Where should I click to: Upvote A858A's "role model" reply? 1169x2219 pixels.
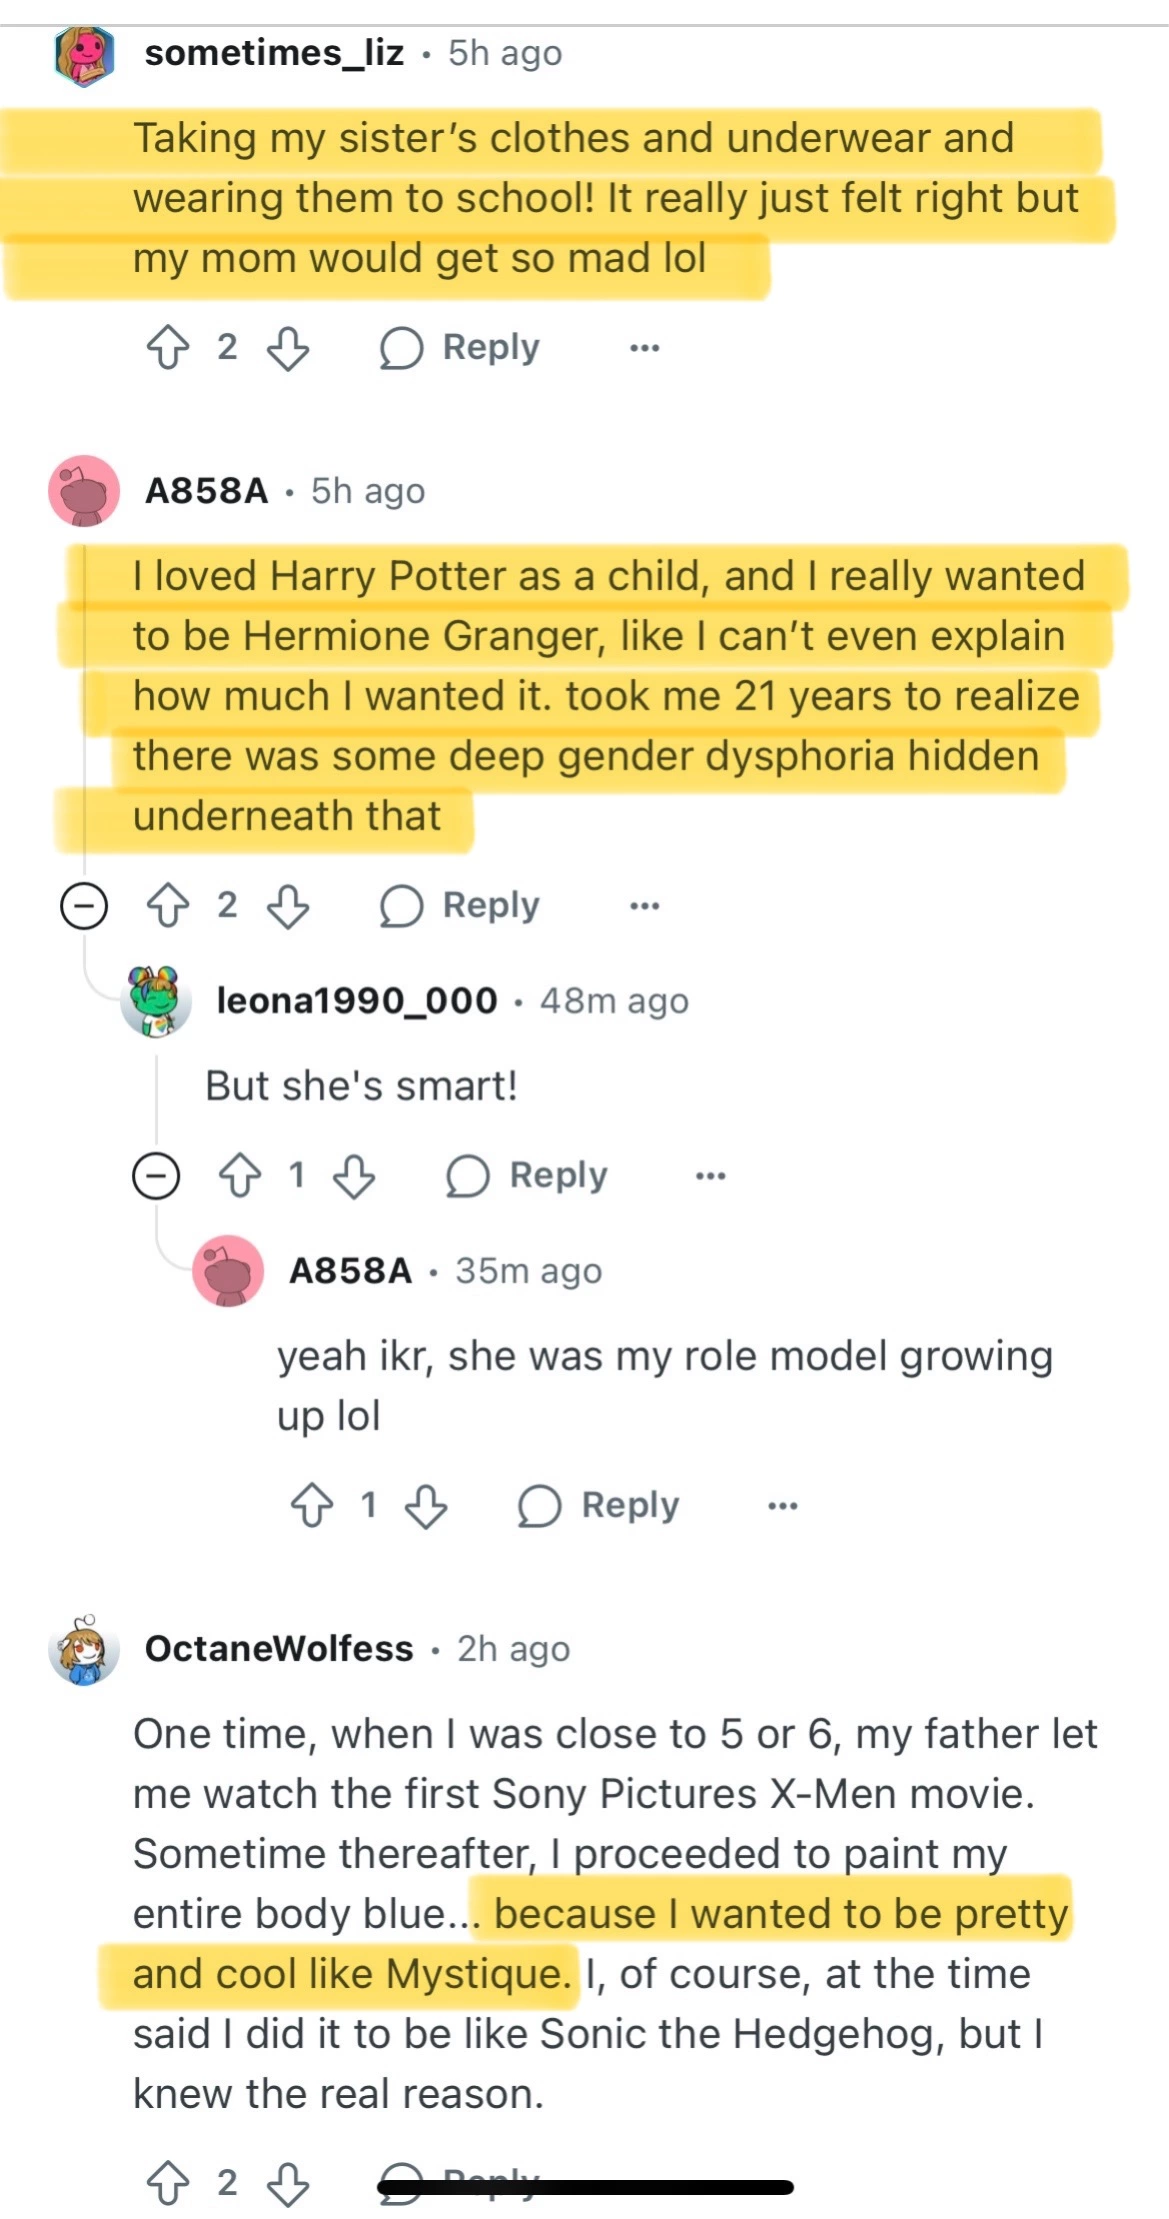311,1506
